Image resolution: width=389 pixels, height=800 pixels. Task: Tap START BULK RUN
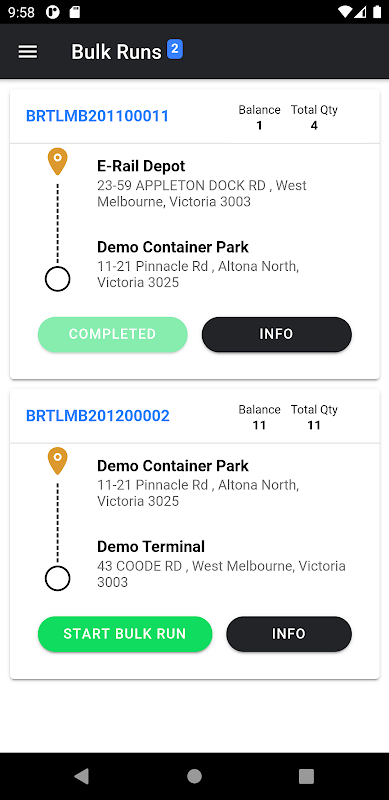click(x=125, y=634)
